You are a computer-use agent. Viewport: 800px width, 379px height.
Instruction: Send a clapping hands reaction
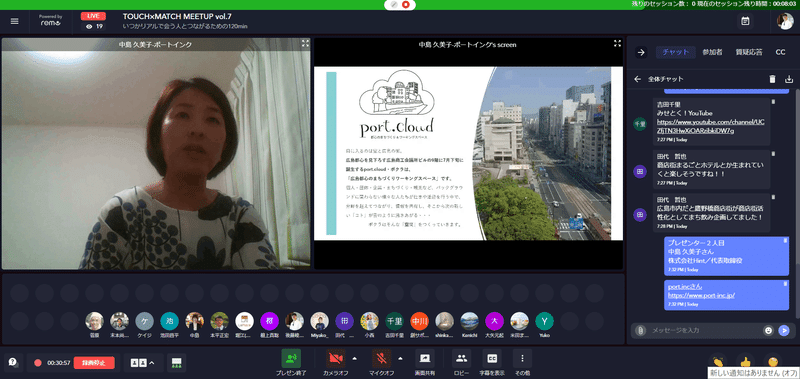(x=719, y=362)
